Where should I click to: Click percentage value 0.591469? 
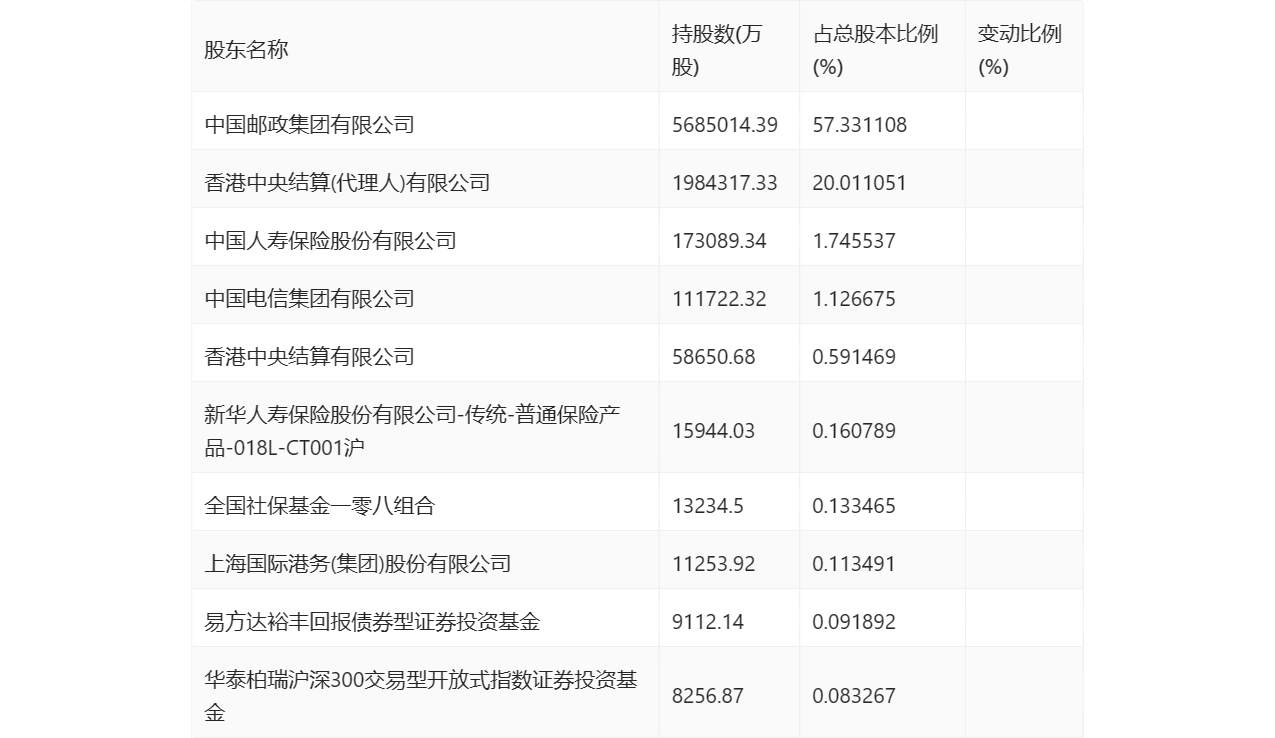point(854,357)
